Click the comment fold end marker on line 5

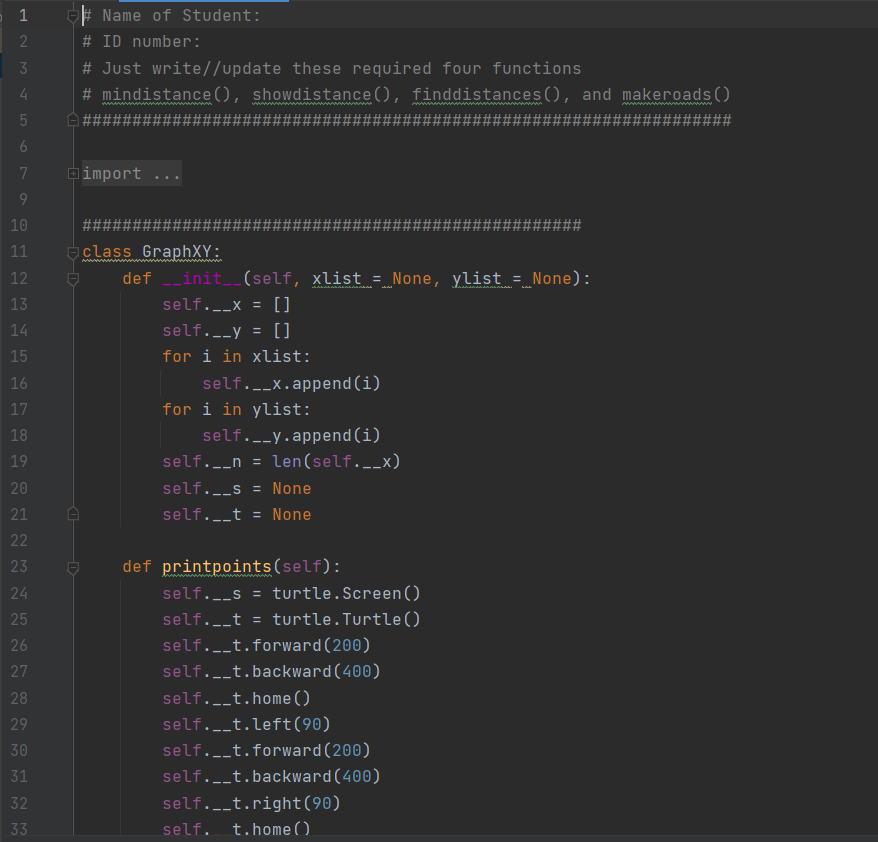point(73,120)
